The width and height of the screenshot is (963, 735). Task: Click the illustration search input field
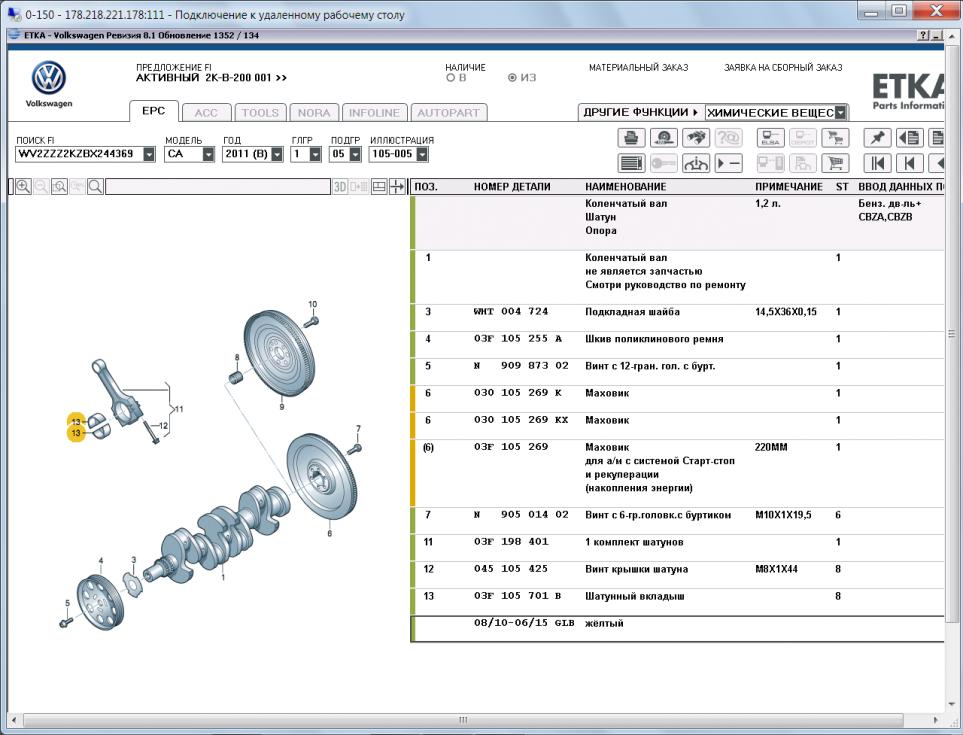coord(217,187)
